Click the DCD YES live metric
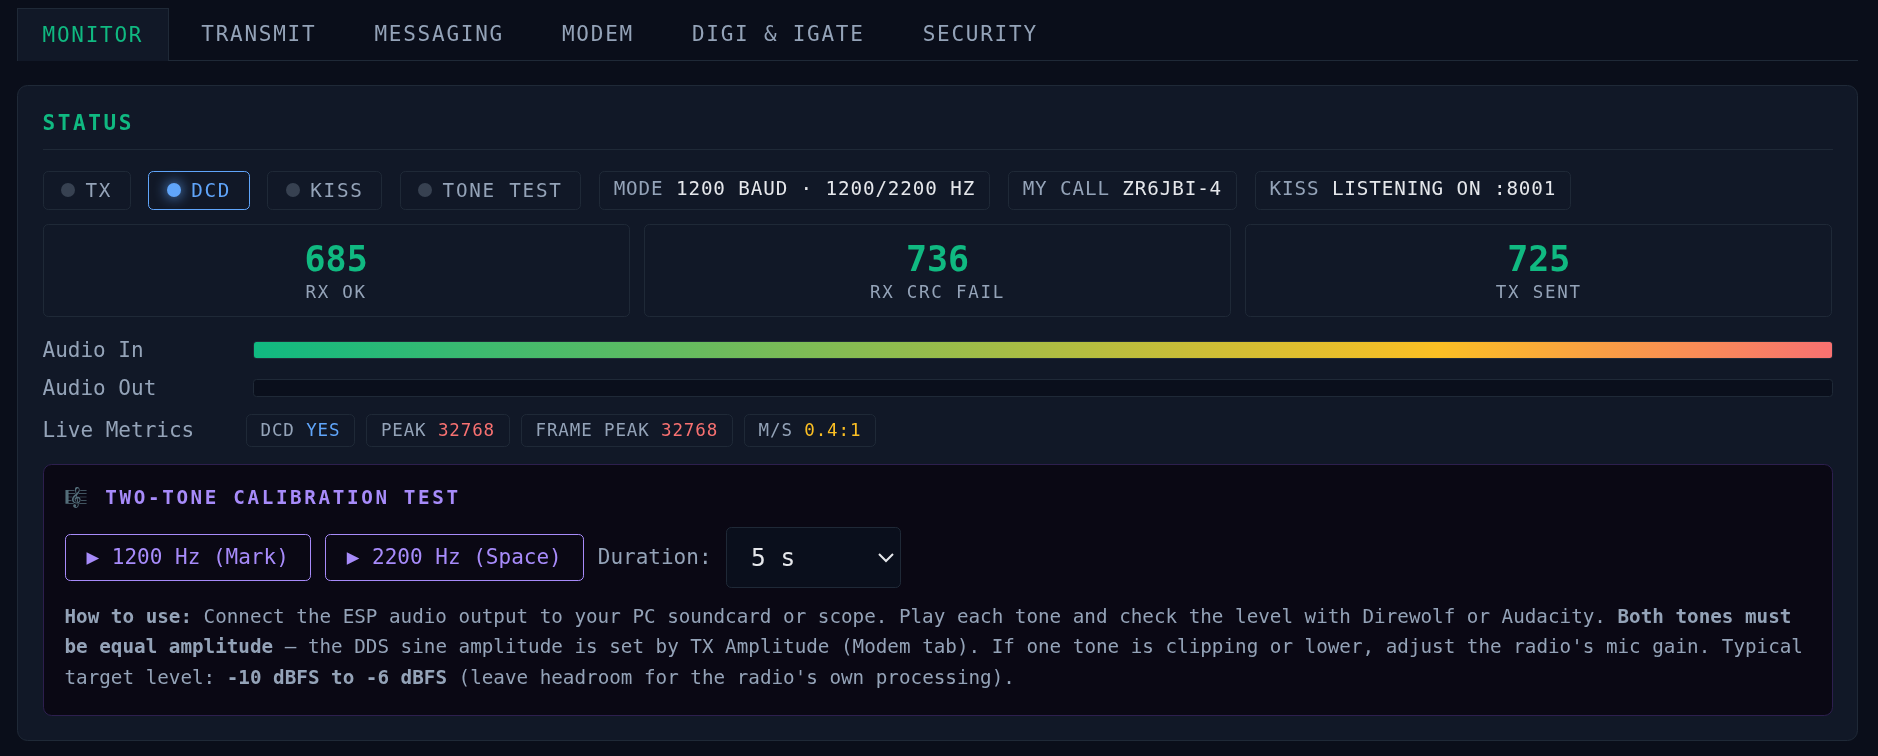 300,430
